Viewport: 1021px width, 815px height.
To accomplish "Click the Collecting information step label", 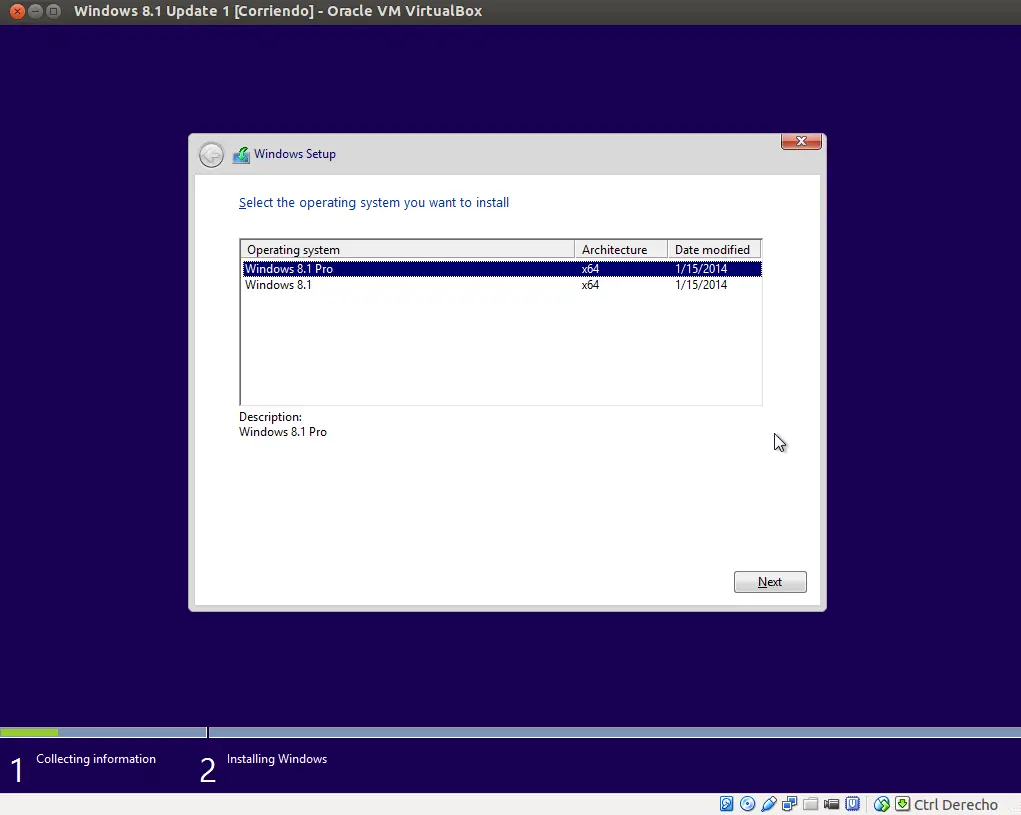I will (96, 759).
